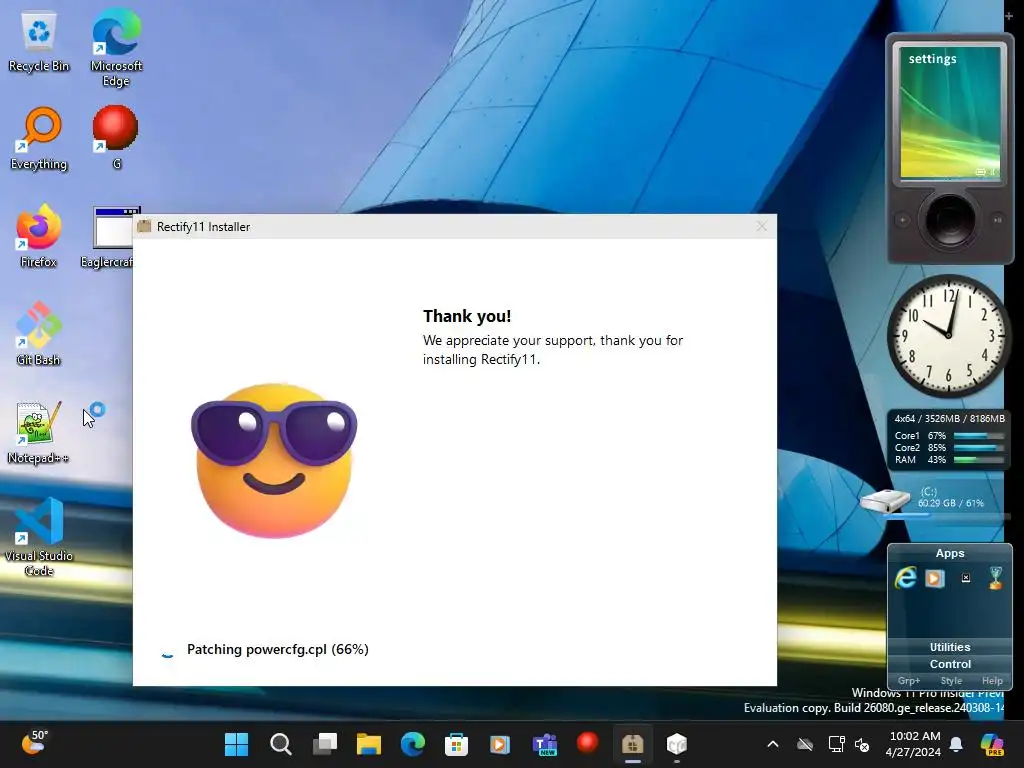Click the Thank you! heading
The height and width of the screenshot is (768, 1024).
[467, 316]
